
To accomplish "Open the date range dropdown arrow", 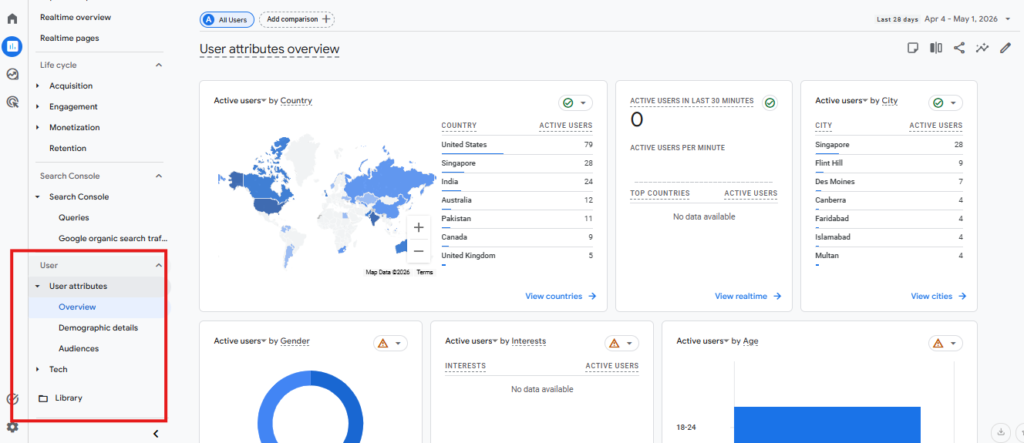I will (x=1008, y=20).
